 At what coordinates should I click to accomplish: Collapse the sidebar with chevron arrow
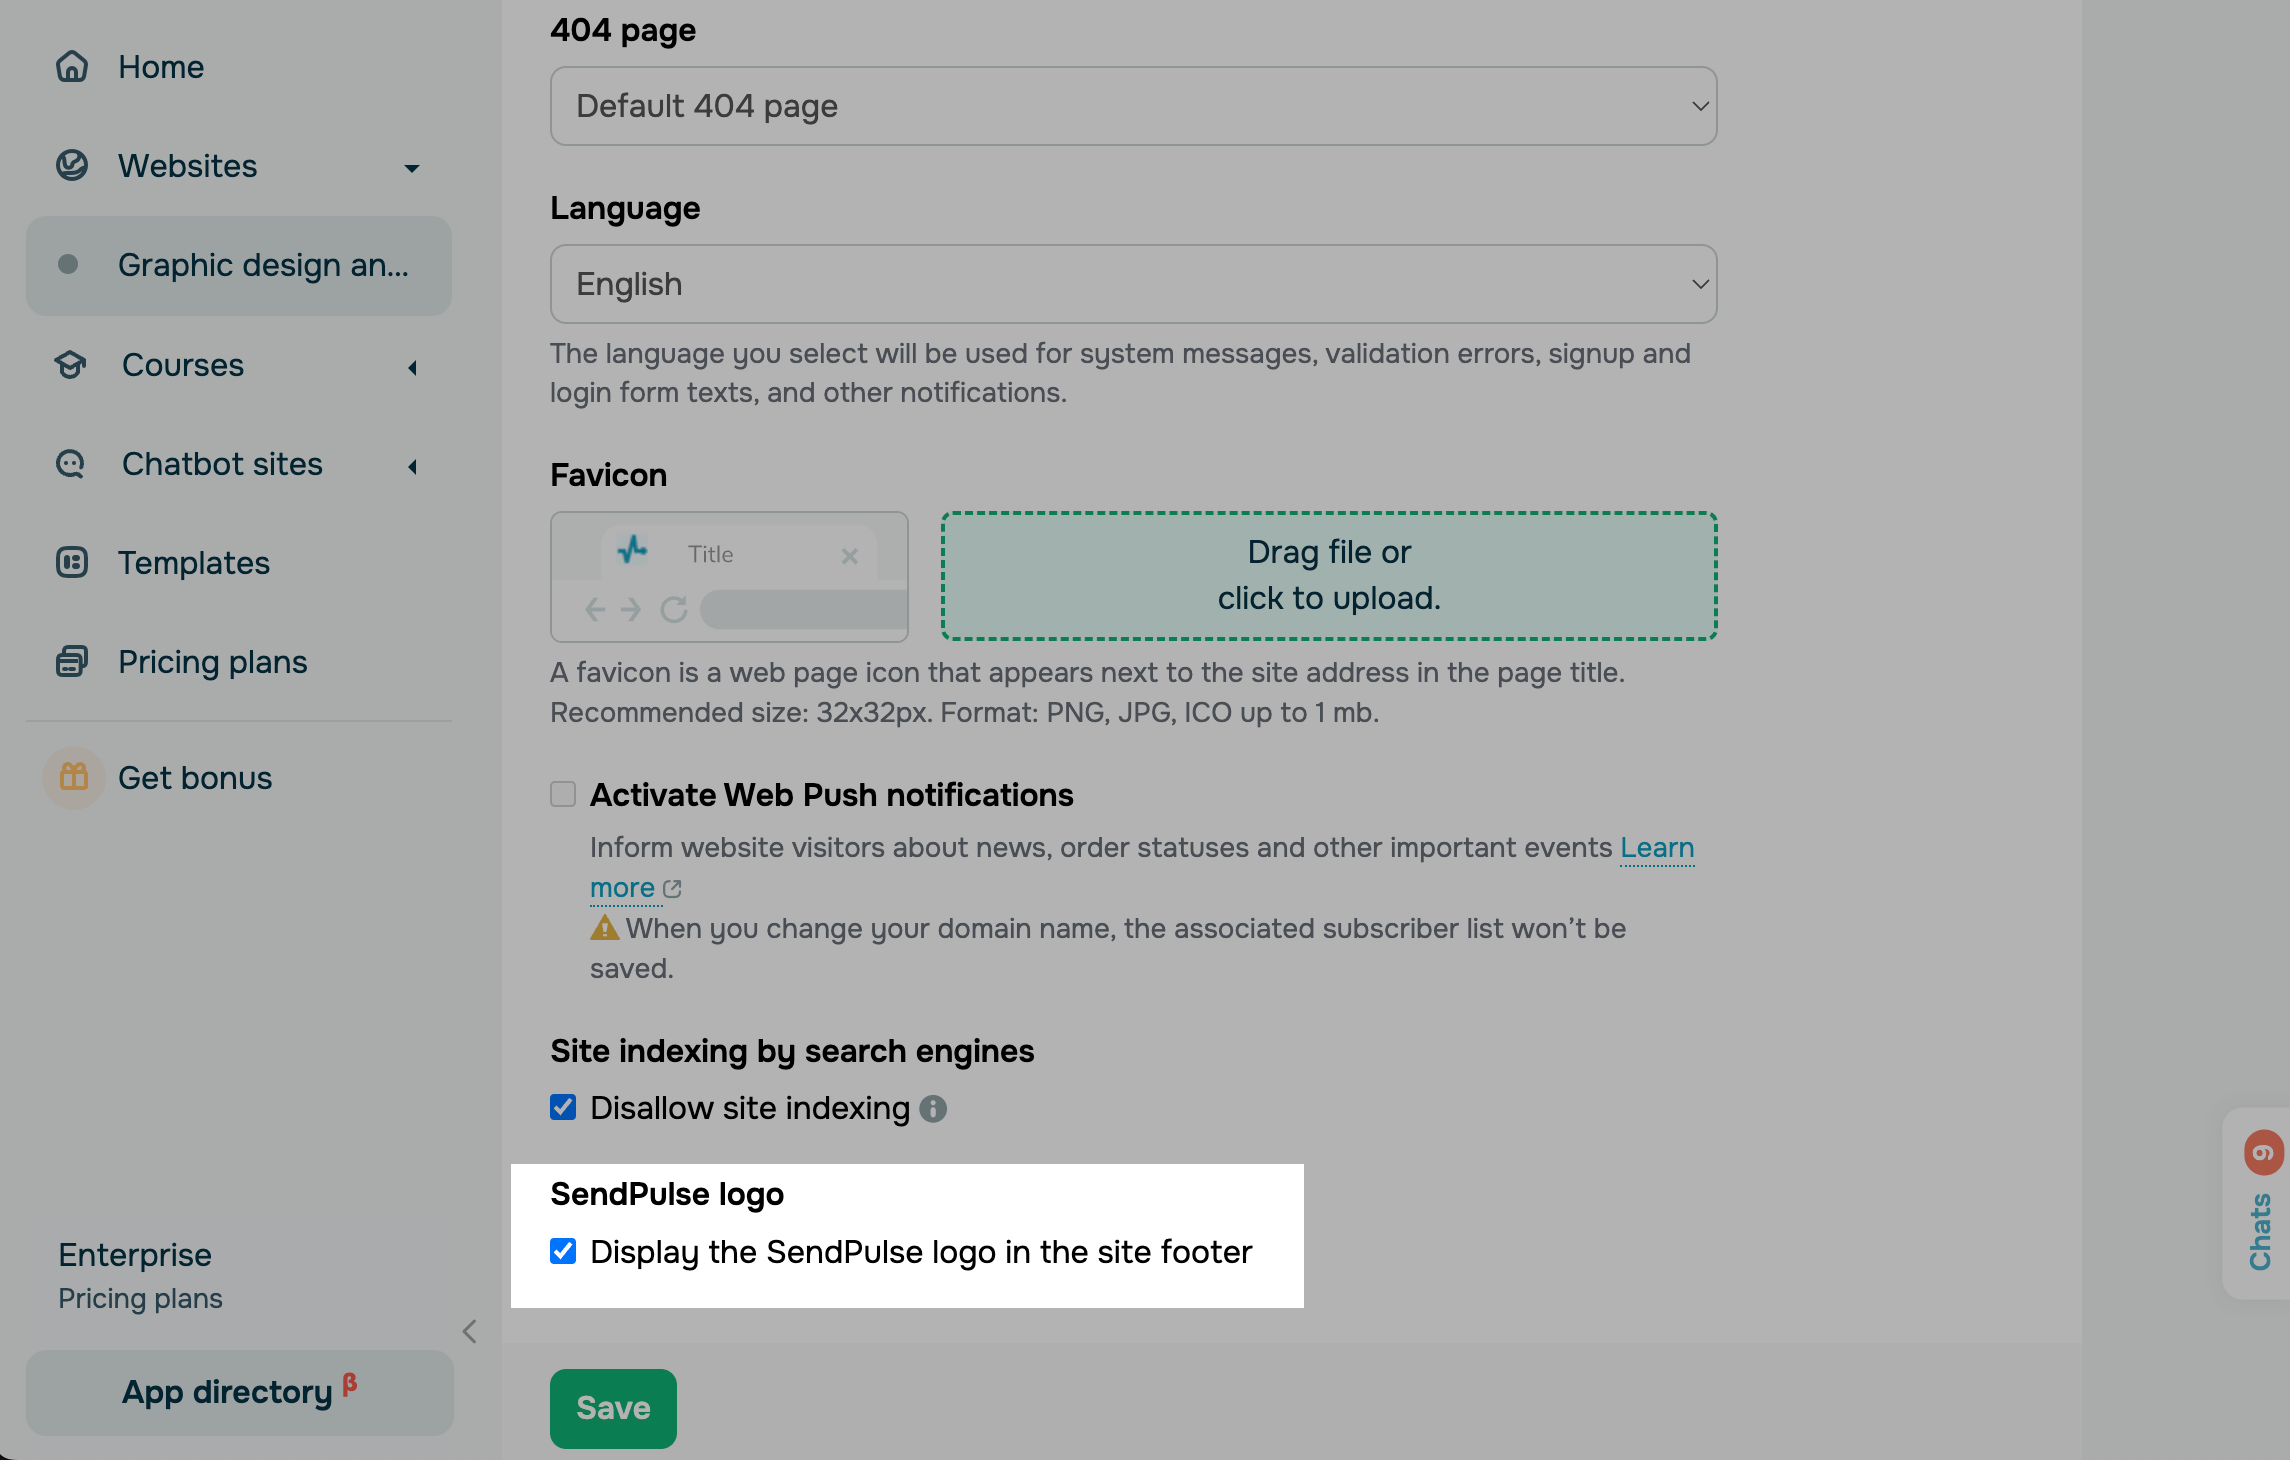(x=470, y=1331)
